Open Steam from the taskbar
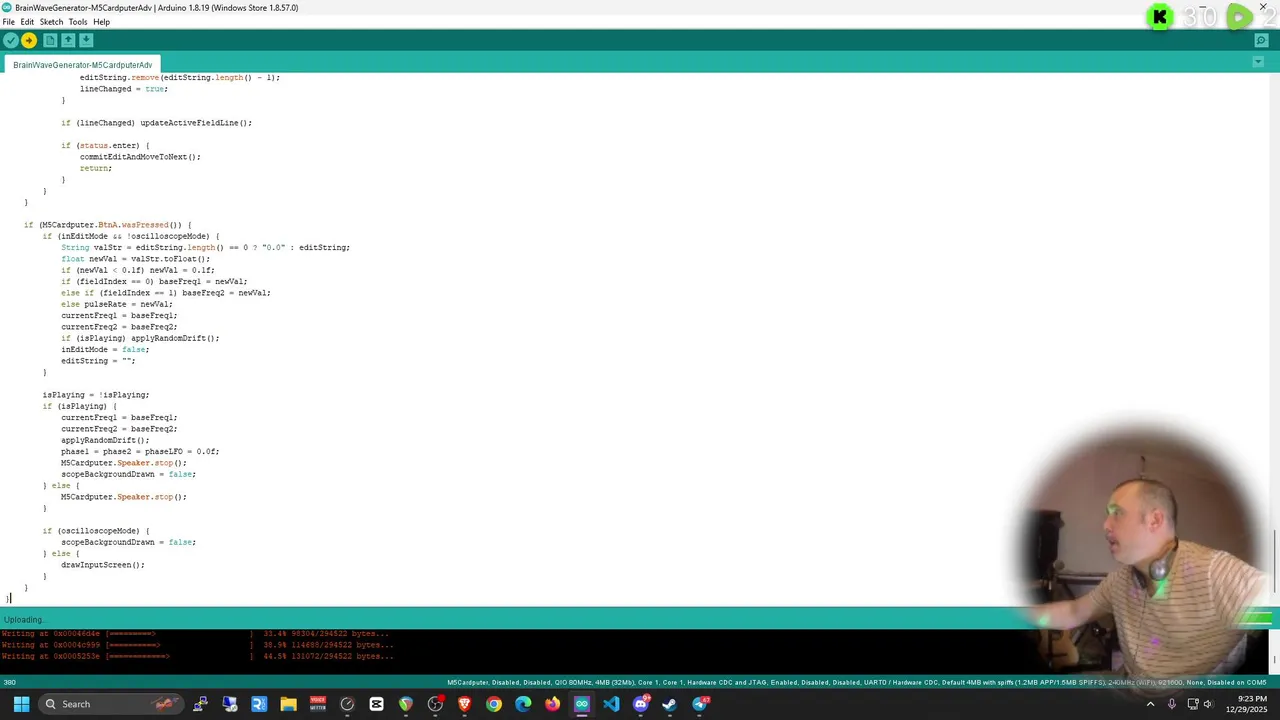The height and width of the screenshot is (720, 1280). point(670,704)
